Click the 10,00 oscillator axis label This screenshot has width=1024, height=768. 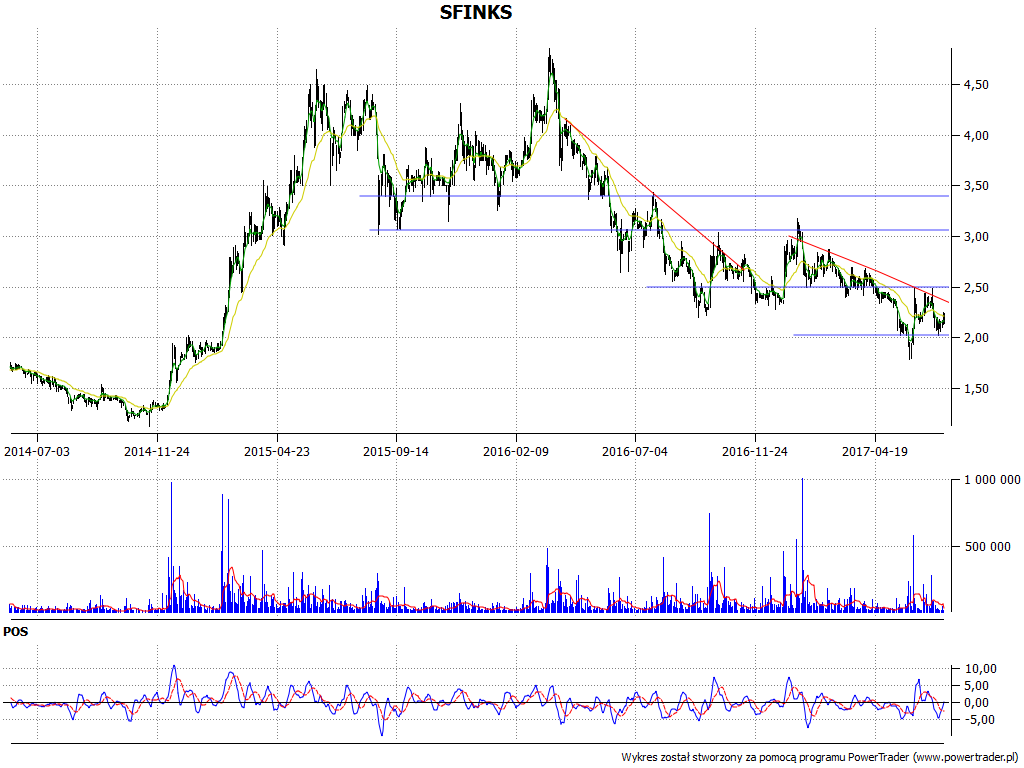point(981,669)
